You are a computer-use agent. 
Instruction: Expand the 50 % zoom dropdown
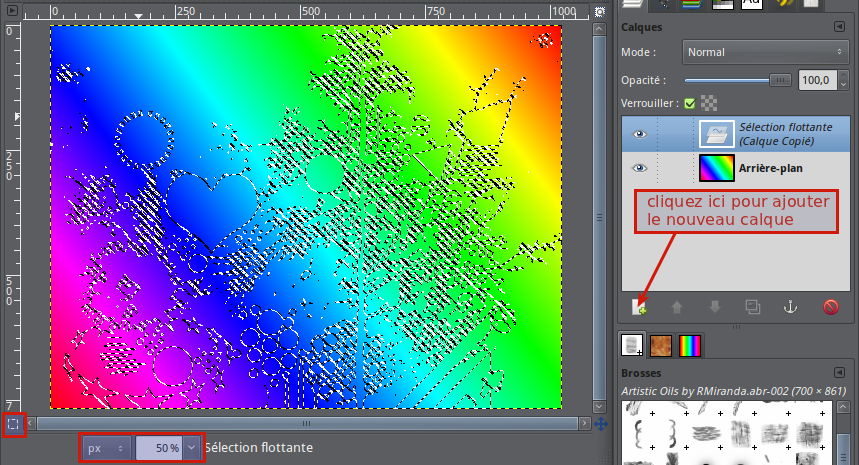coord(189,448)
